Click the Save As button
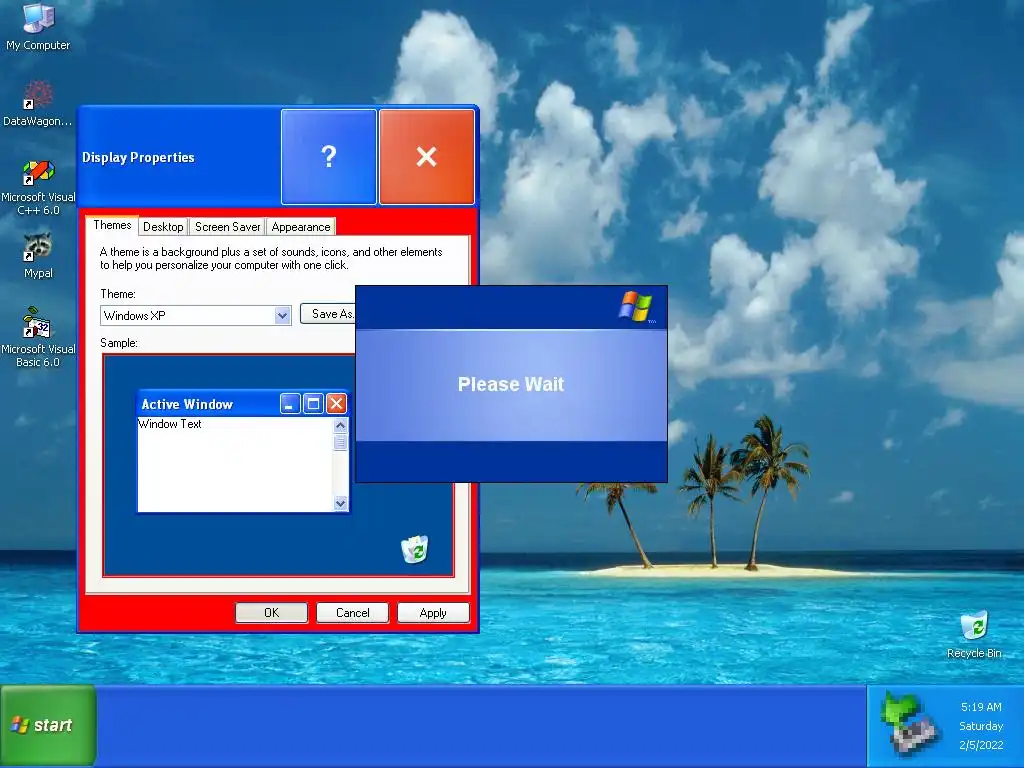 [328, 313]
